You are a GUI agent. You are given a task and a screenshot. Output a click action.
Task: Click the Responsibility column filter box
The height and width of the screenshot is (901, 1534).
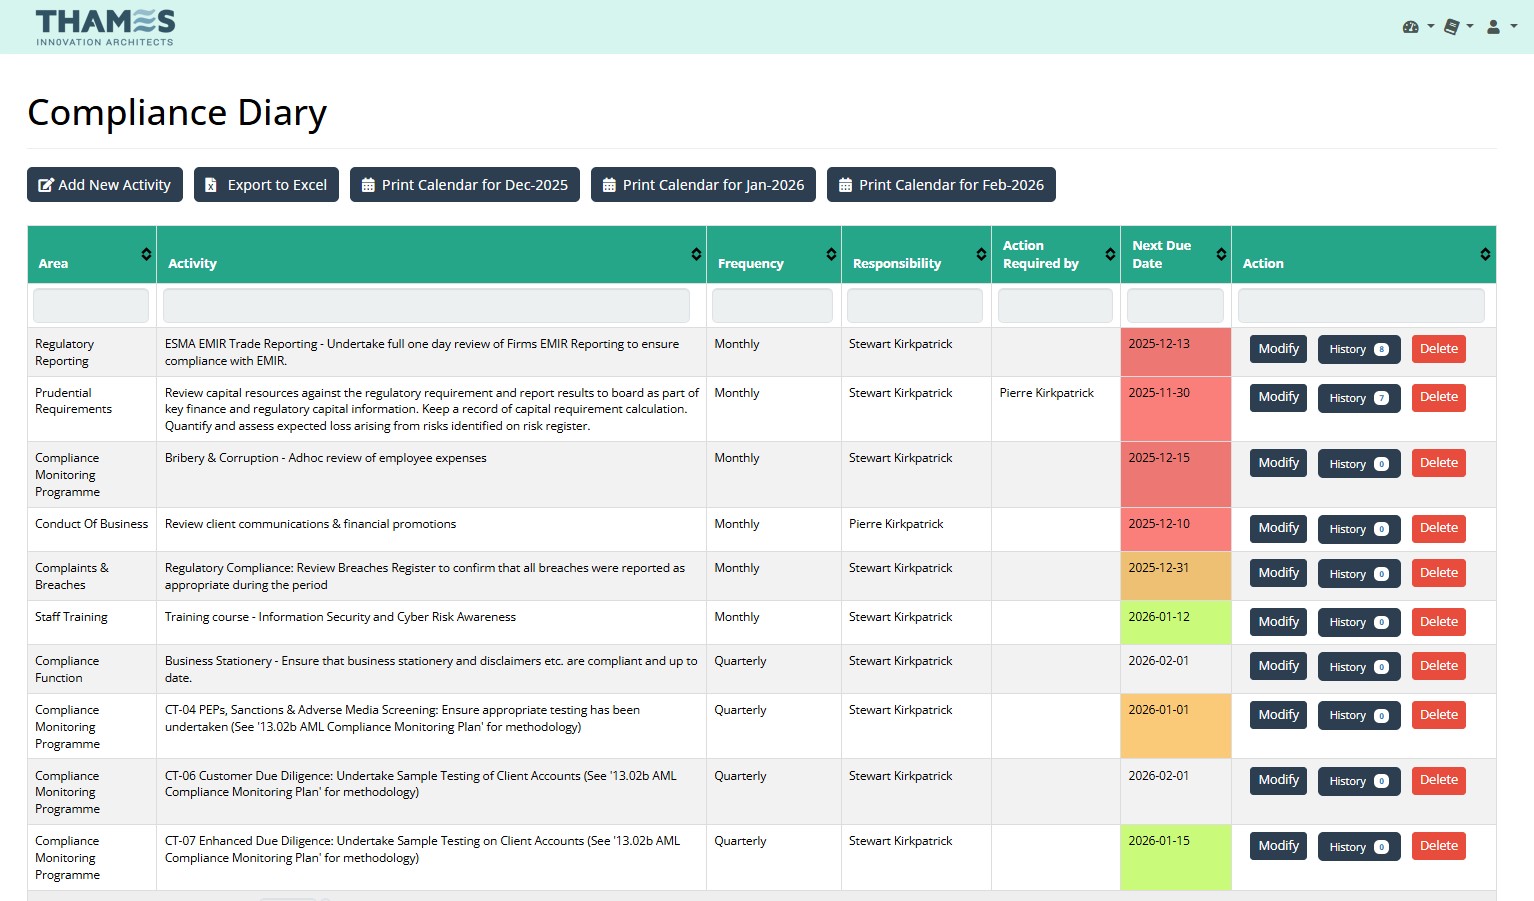(x=914, y=306)
